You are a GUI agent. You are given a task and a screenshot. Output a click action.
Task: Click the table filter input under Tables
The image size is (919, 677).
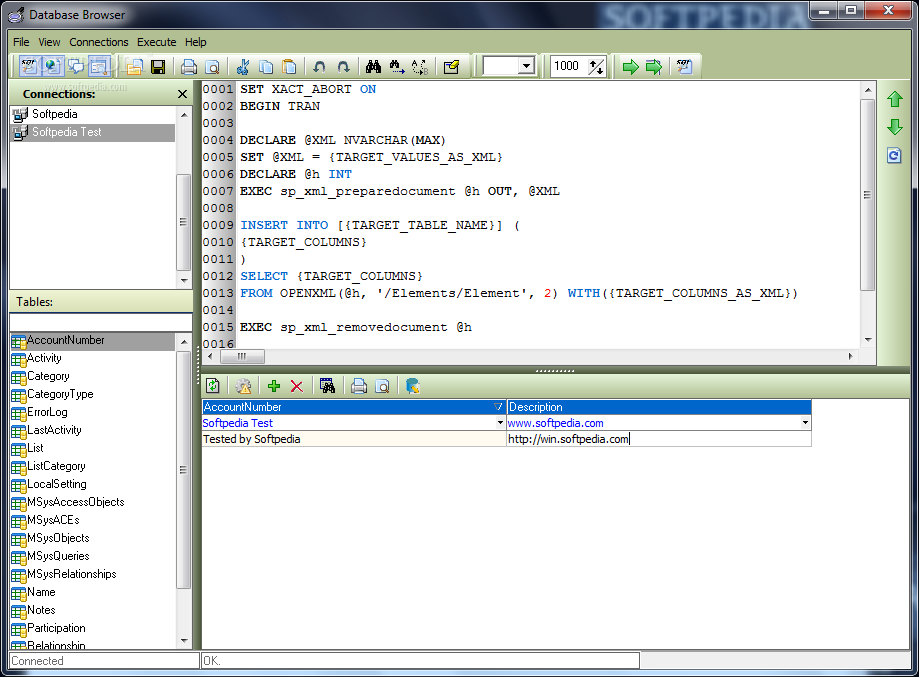(101, 322)
